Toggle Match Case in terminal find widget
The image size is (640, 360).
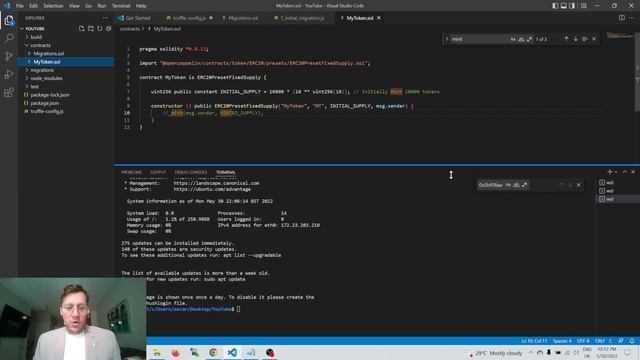point(508,185)
